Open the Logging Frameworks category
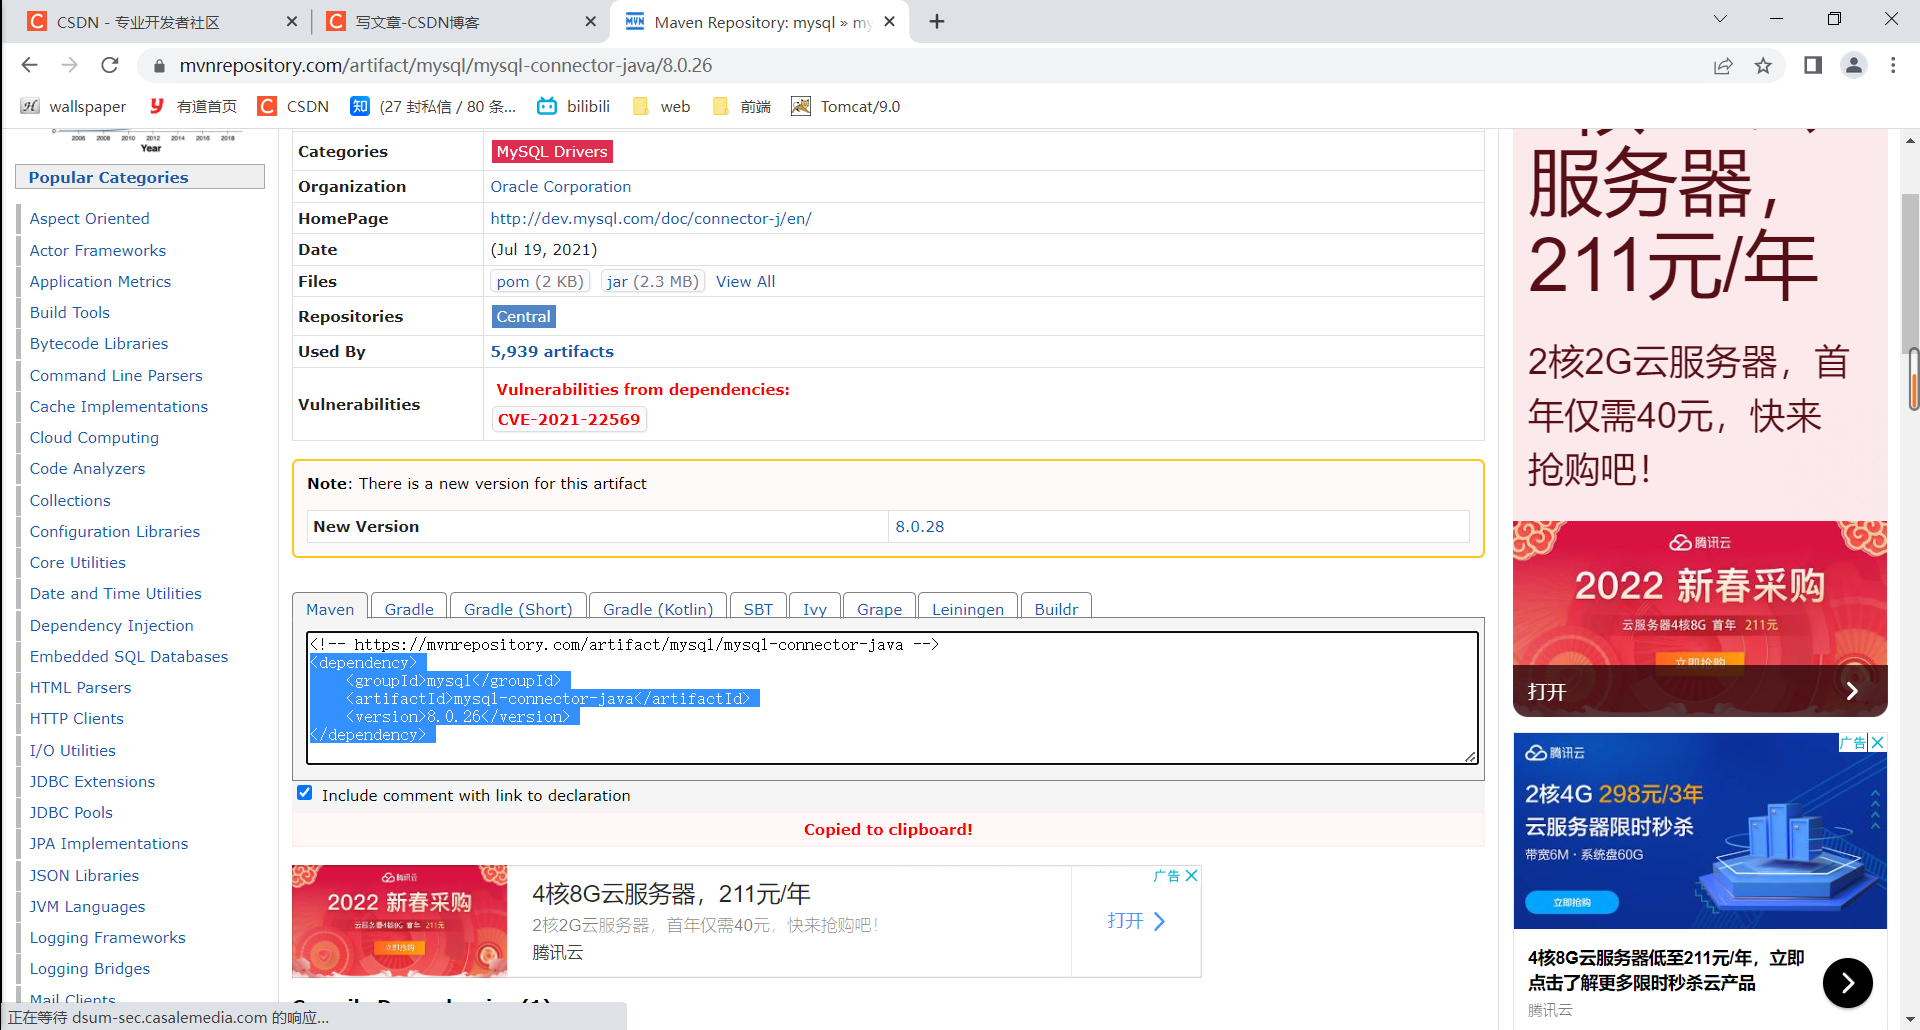1920x1030 pixels. click(x=108, y=937)
